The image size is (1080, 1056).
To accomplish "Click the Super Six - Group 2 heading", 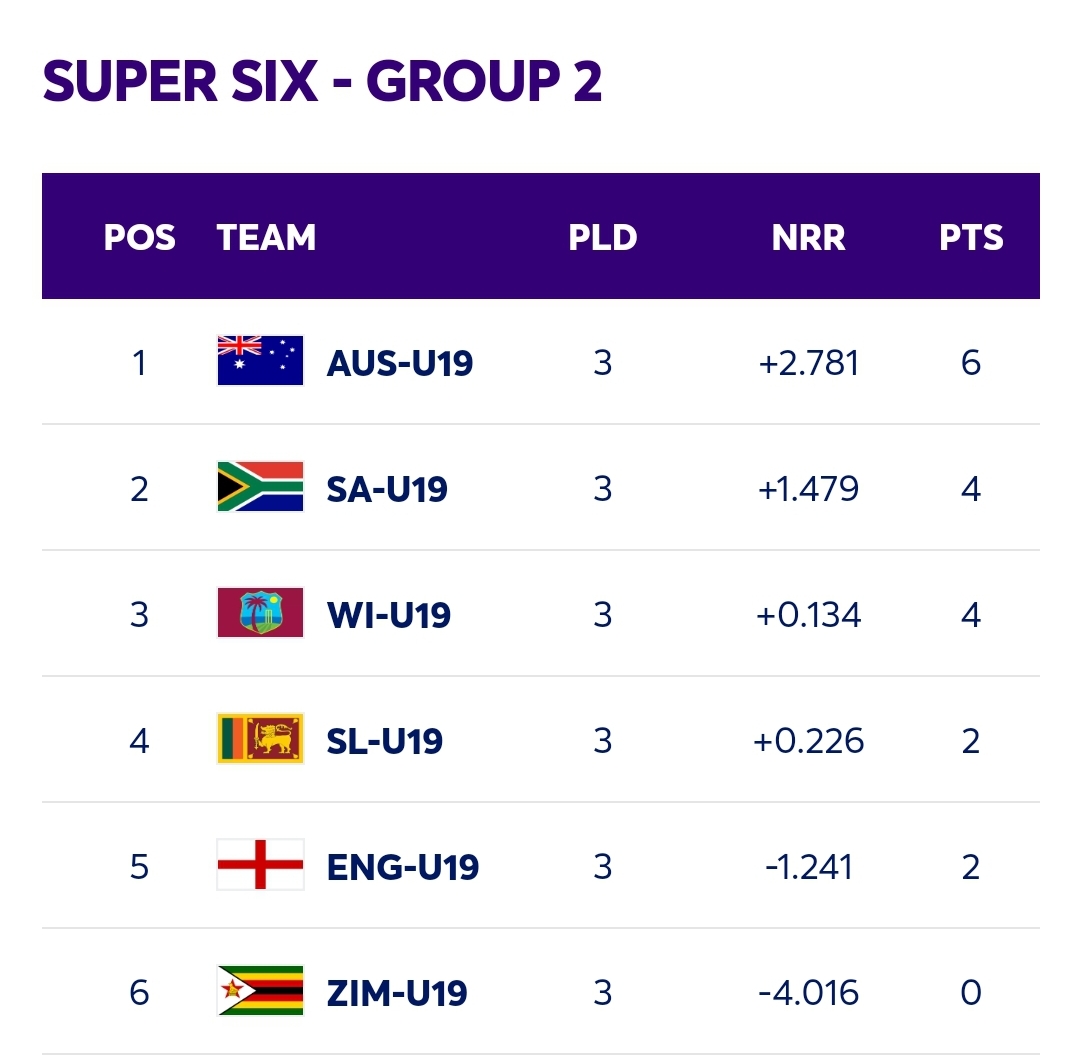I will pyautogui.click(x=322, y=81).
